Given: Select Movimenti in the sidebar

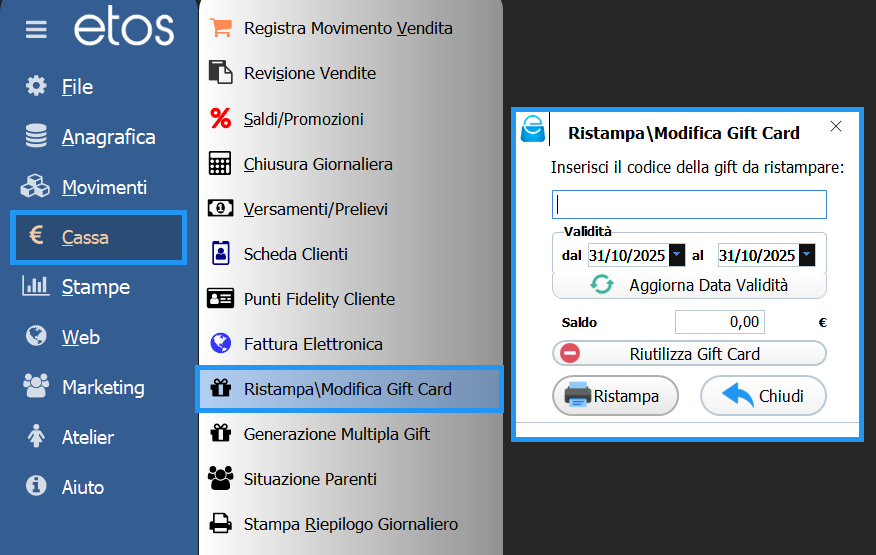Looking at the screenshot, I should (x=104, y=187).
